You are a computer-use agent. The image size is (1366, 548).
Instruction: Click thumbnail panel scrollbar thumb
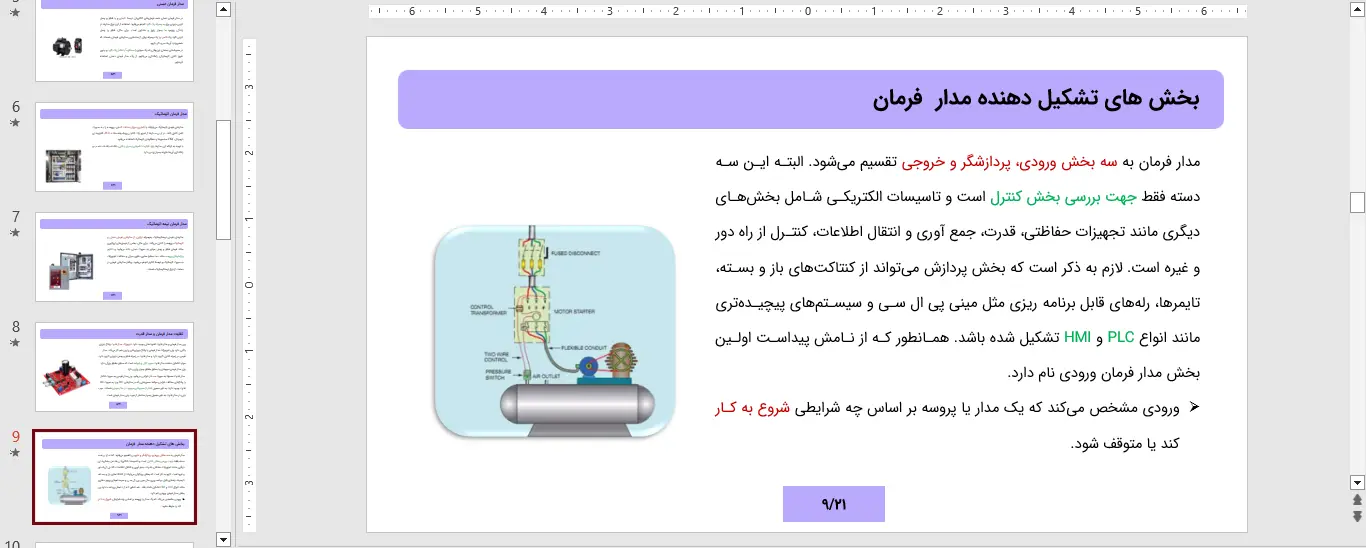coord(223,180)
